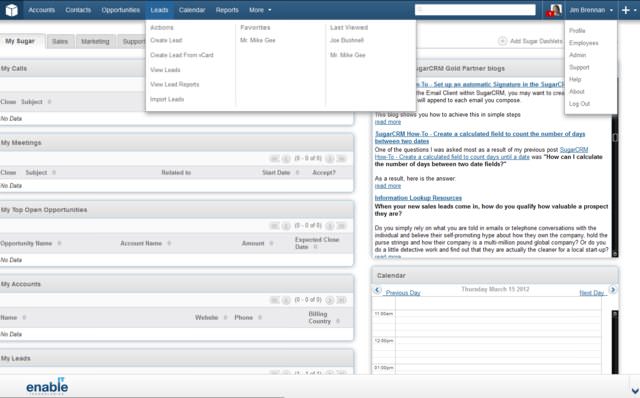640x398 pixels.
Task: Switch to Marketing tab
Action: [95, 41]
